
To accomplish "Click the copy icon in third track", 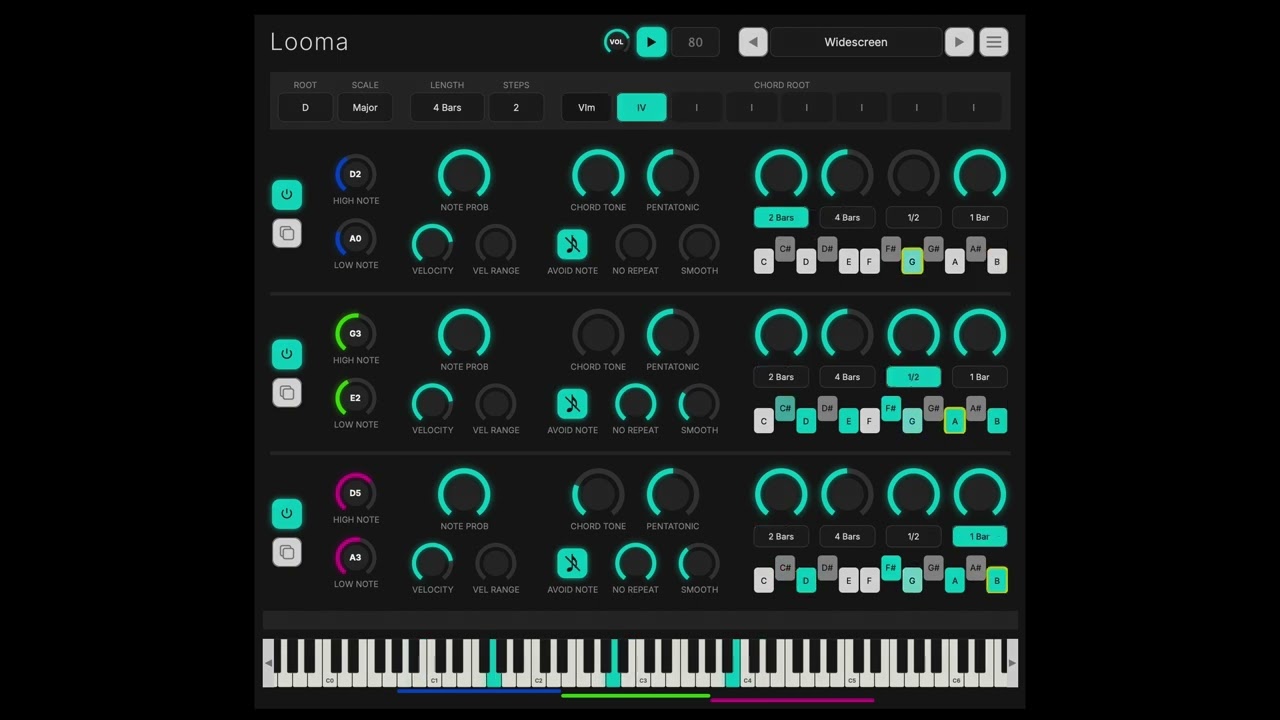I will 287,552.
